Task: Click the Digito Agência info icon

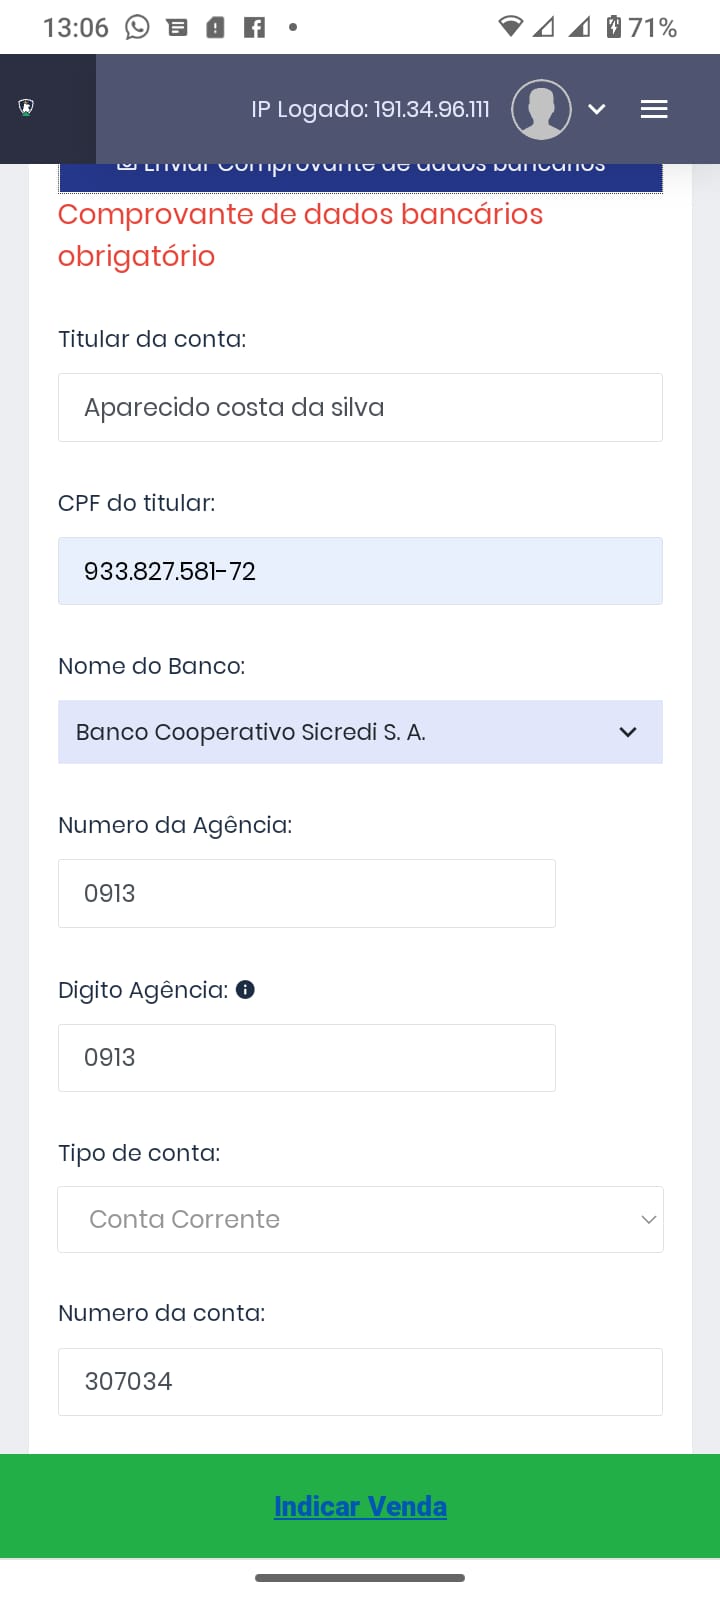Action: point(245,989)
